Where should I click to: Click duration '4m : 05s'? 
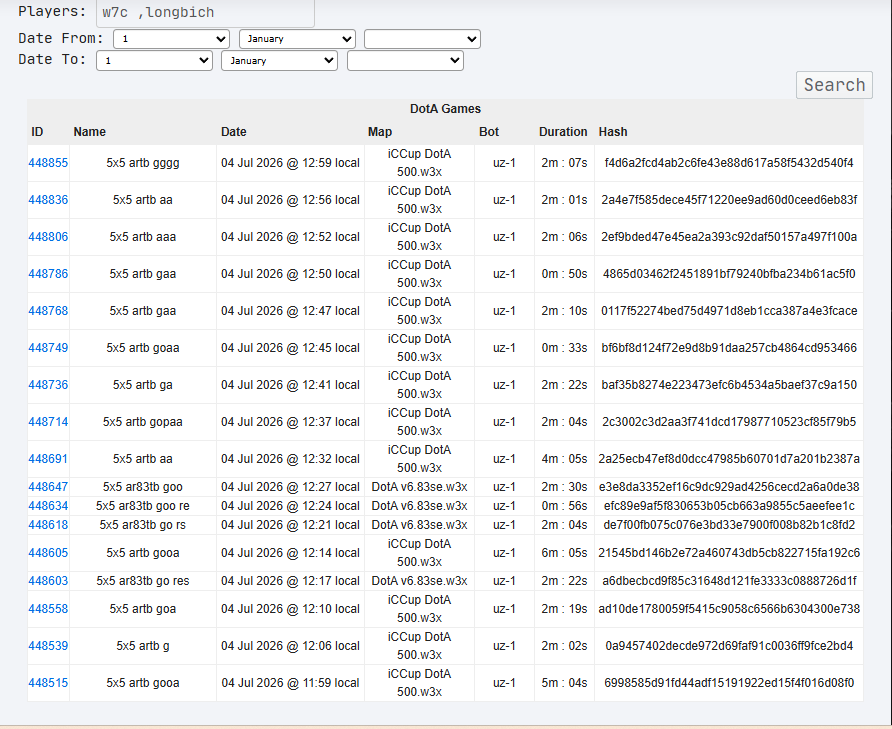coord(564,459)
